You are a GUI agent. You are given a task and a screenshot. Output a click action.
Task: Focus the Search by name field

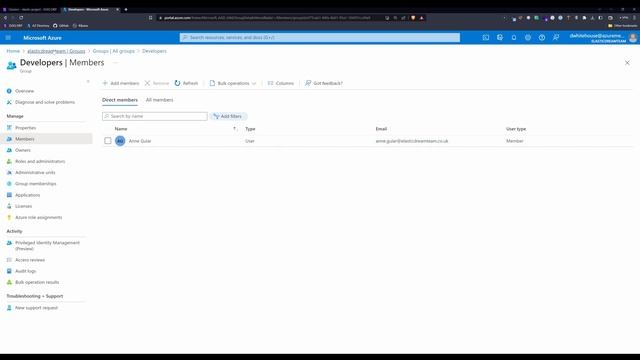tap(155, 116)
